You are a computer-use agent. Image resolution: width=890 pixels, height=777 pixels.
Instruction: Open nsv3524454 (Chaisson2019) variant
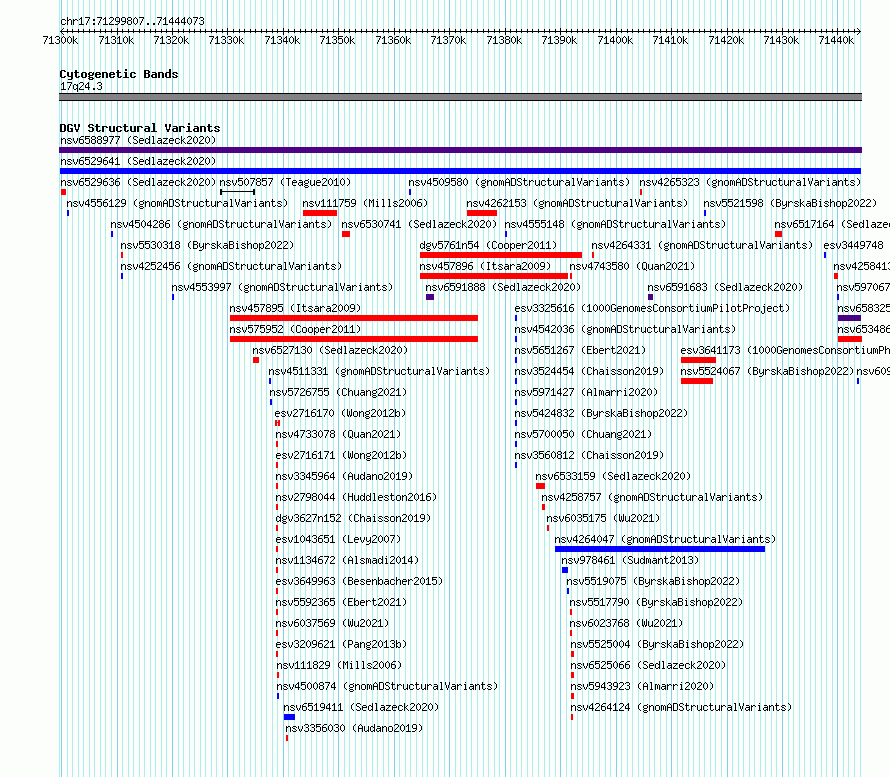(589, 371)
